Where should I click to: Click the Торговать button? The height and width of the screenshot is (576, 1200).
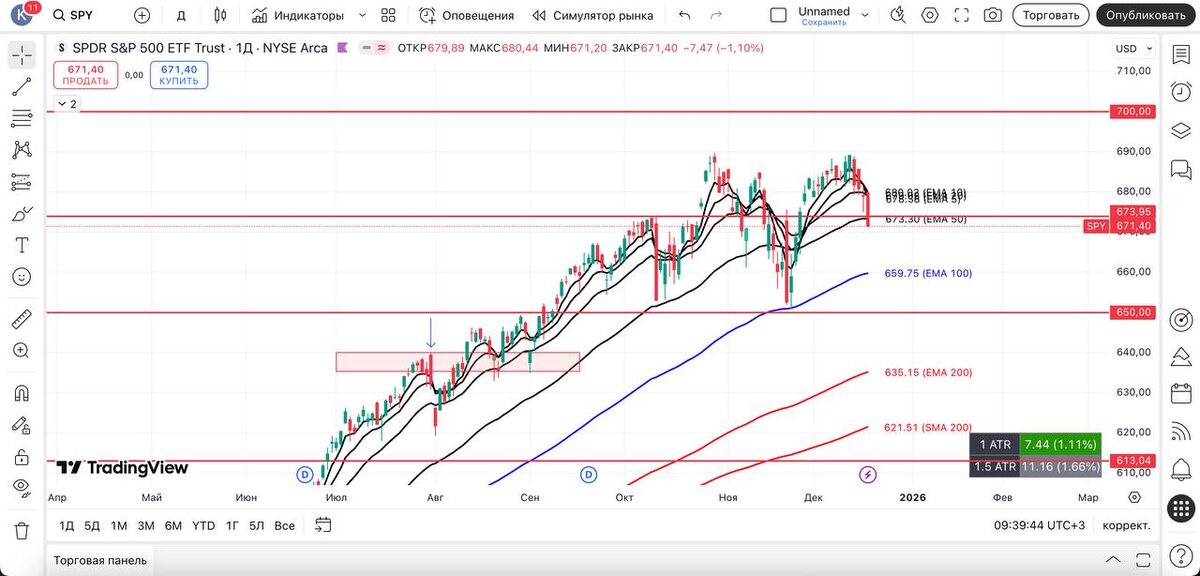point(1051,15)
